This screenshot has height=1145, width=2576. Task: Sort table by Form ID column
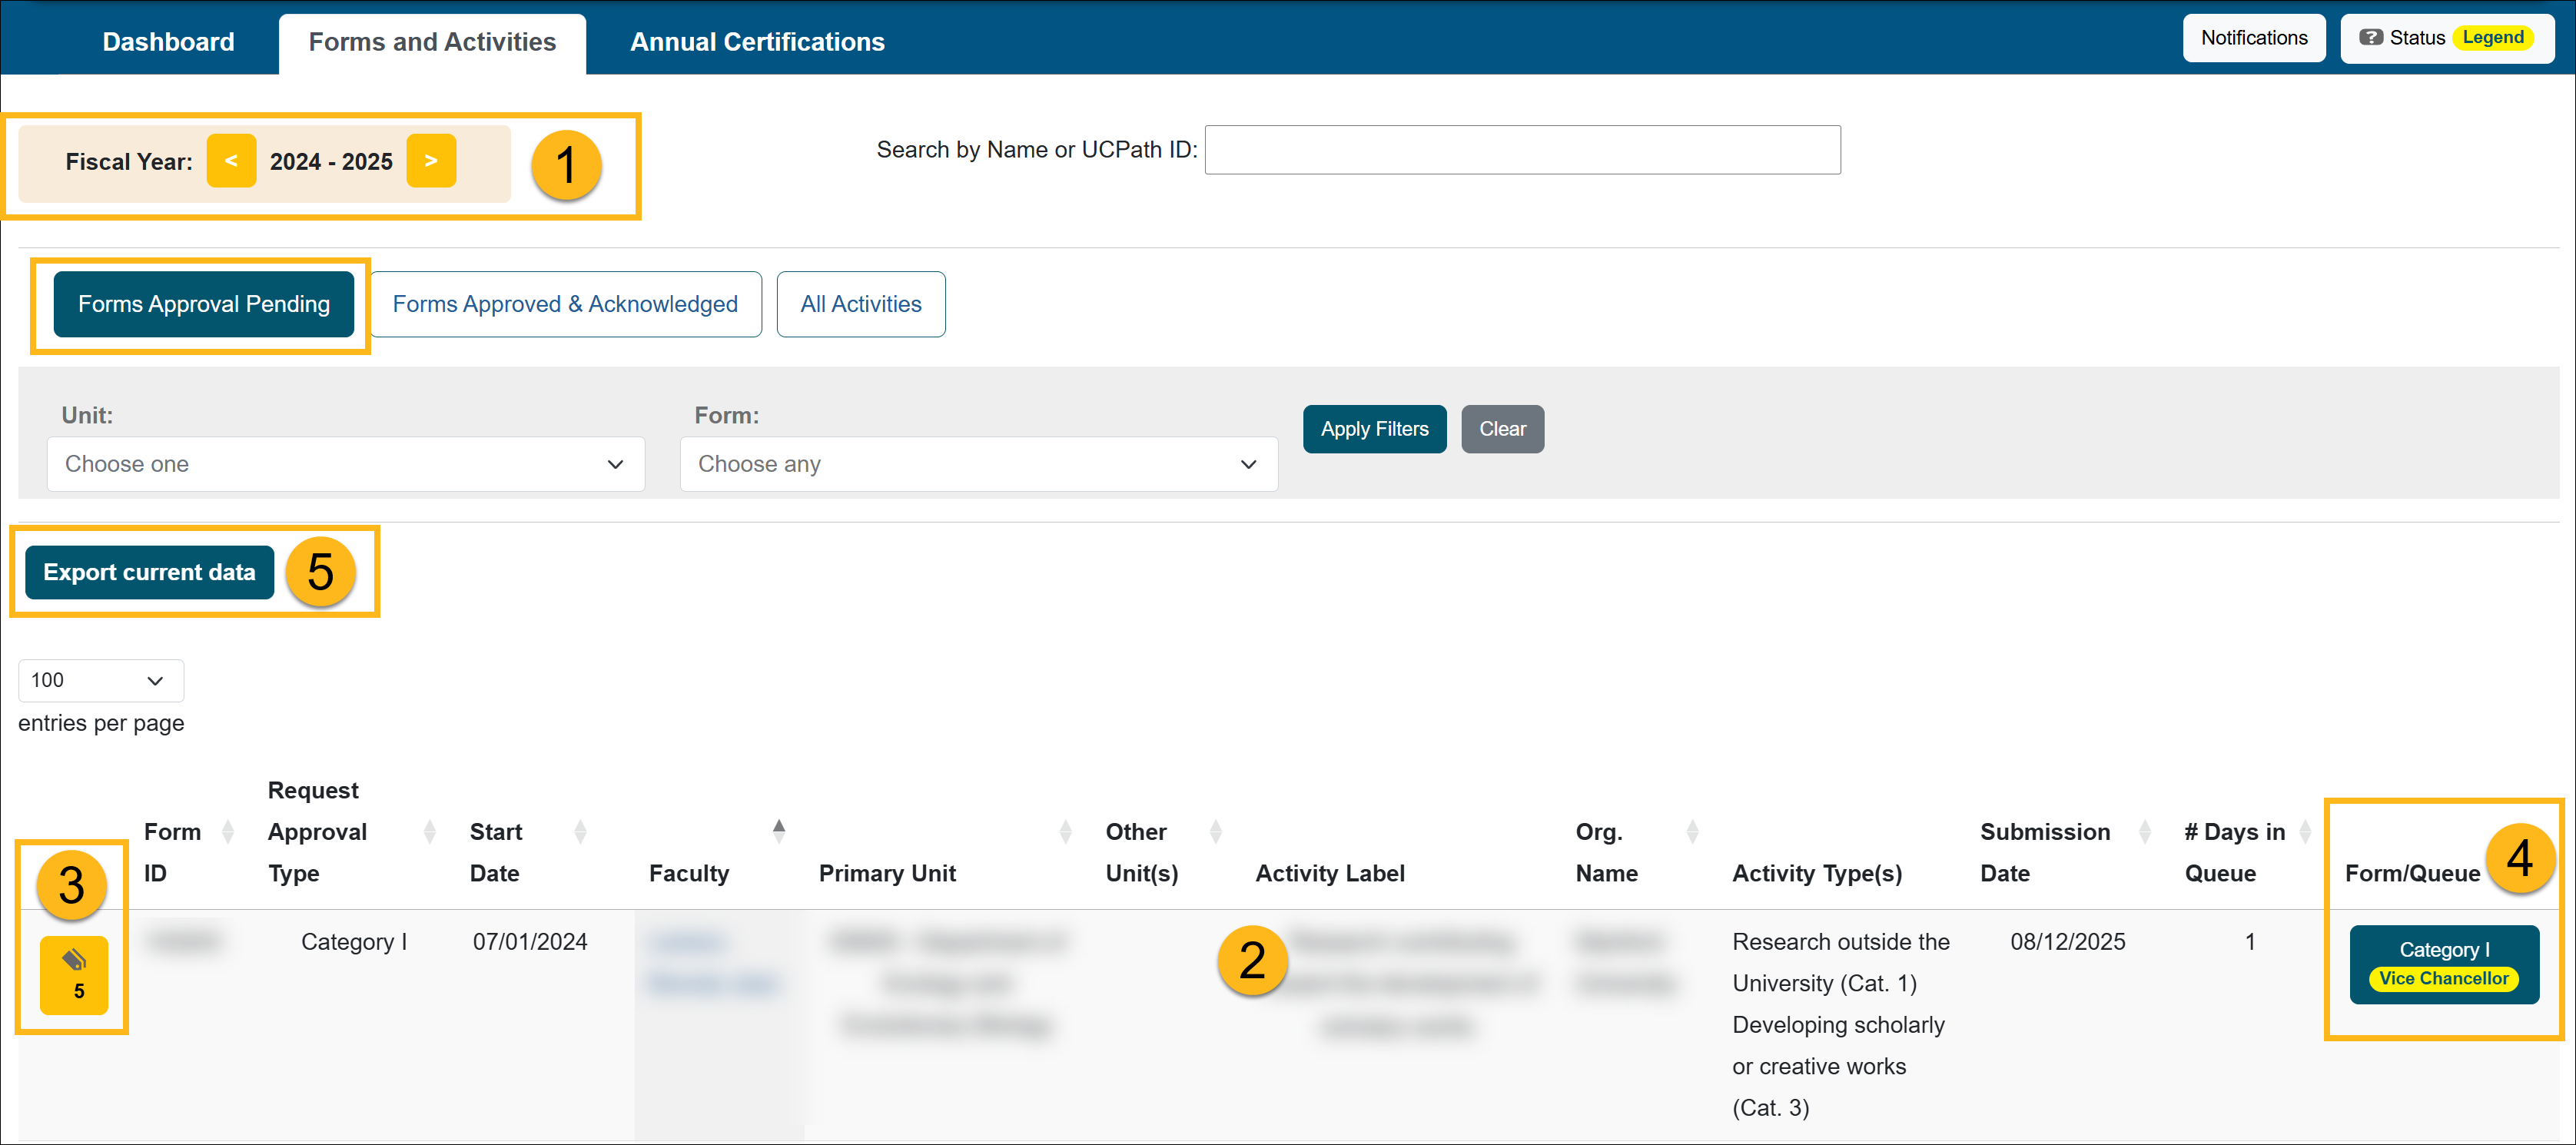coord(228,832)
